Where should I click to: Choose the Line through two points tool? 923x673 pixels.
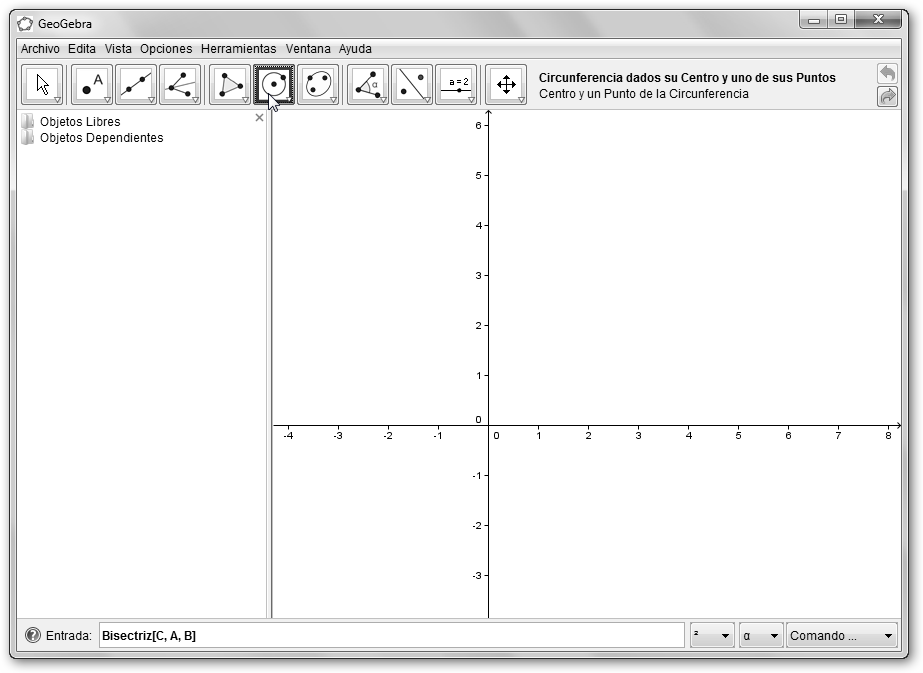pos(136,85)
